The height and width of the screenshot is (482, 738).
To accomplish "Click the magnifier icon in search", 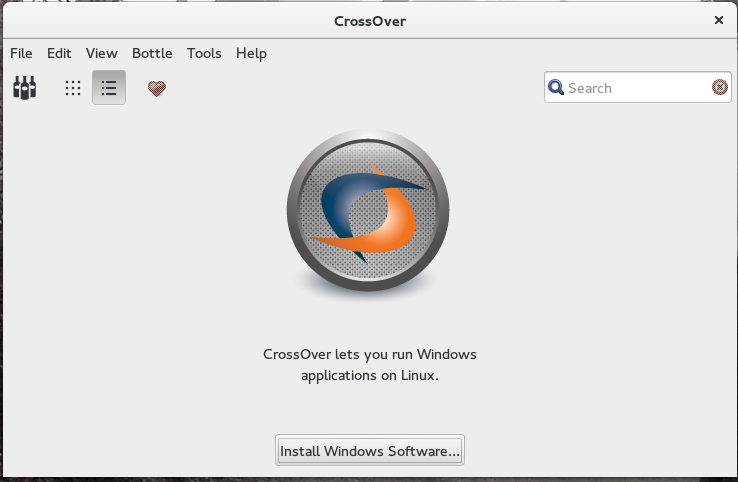I will [x=556, y=87].
